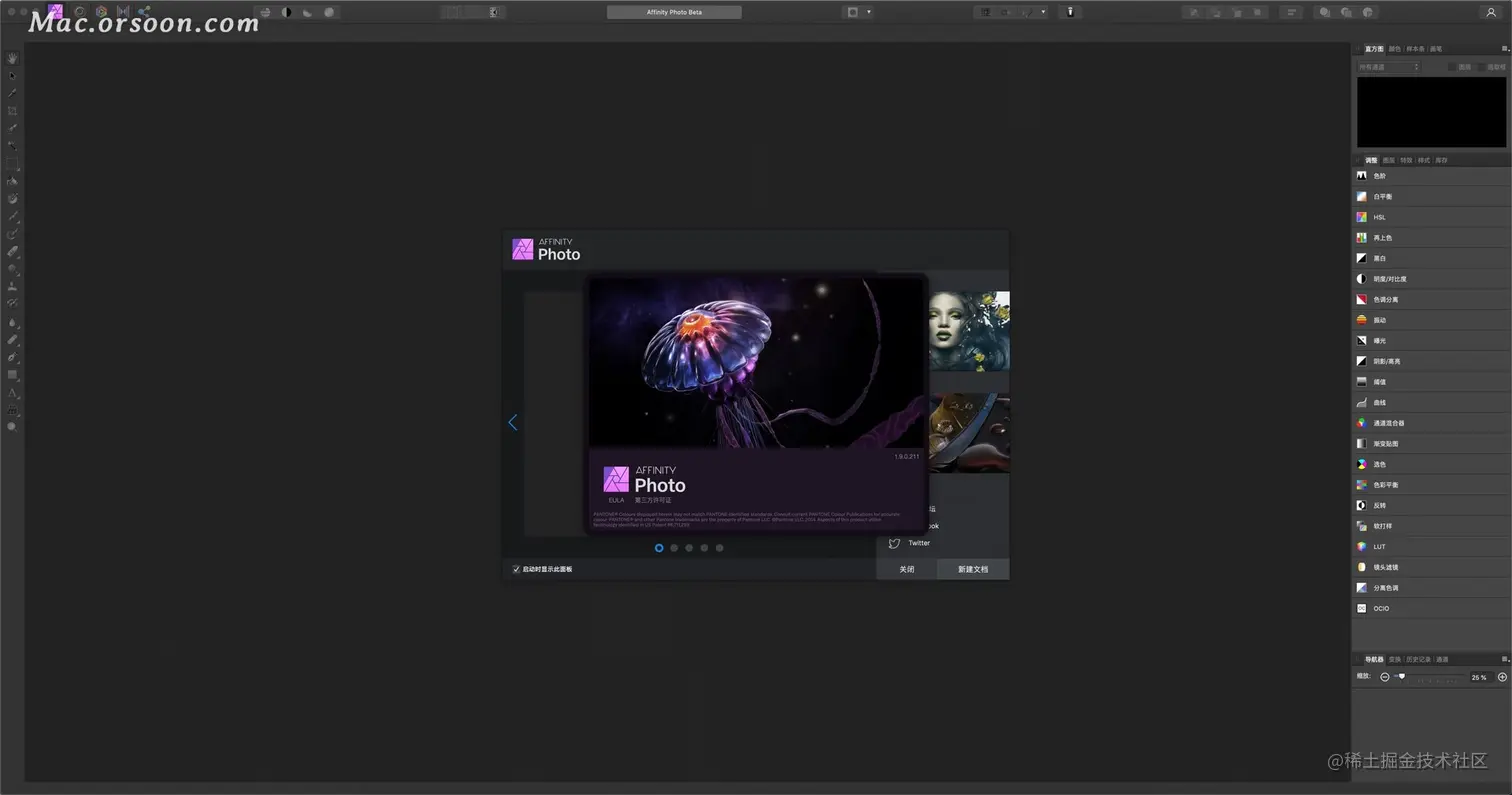
Task: Enable the 选取框 checkbox in histogram panel
Action: [x=1482, y=67]
